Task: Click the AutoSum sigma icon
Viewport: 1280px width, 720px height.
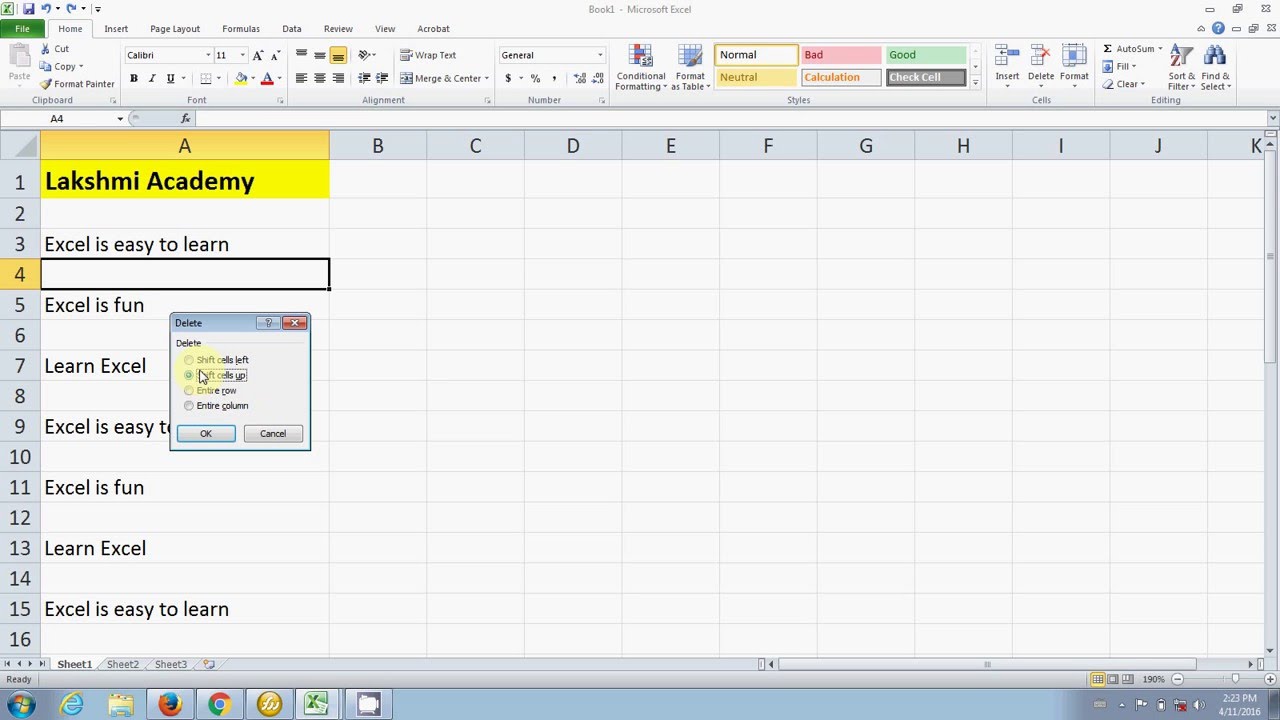Action: click(1108, 49)
